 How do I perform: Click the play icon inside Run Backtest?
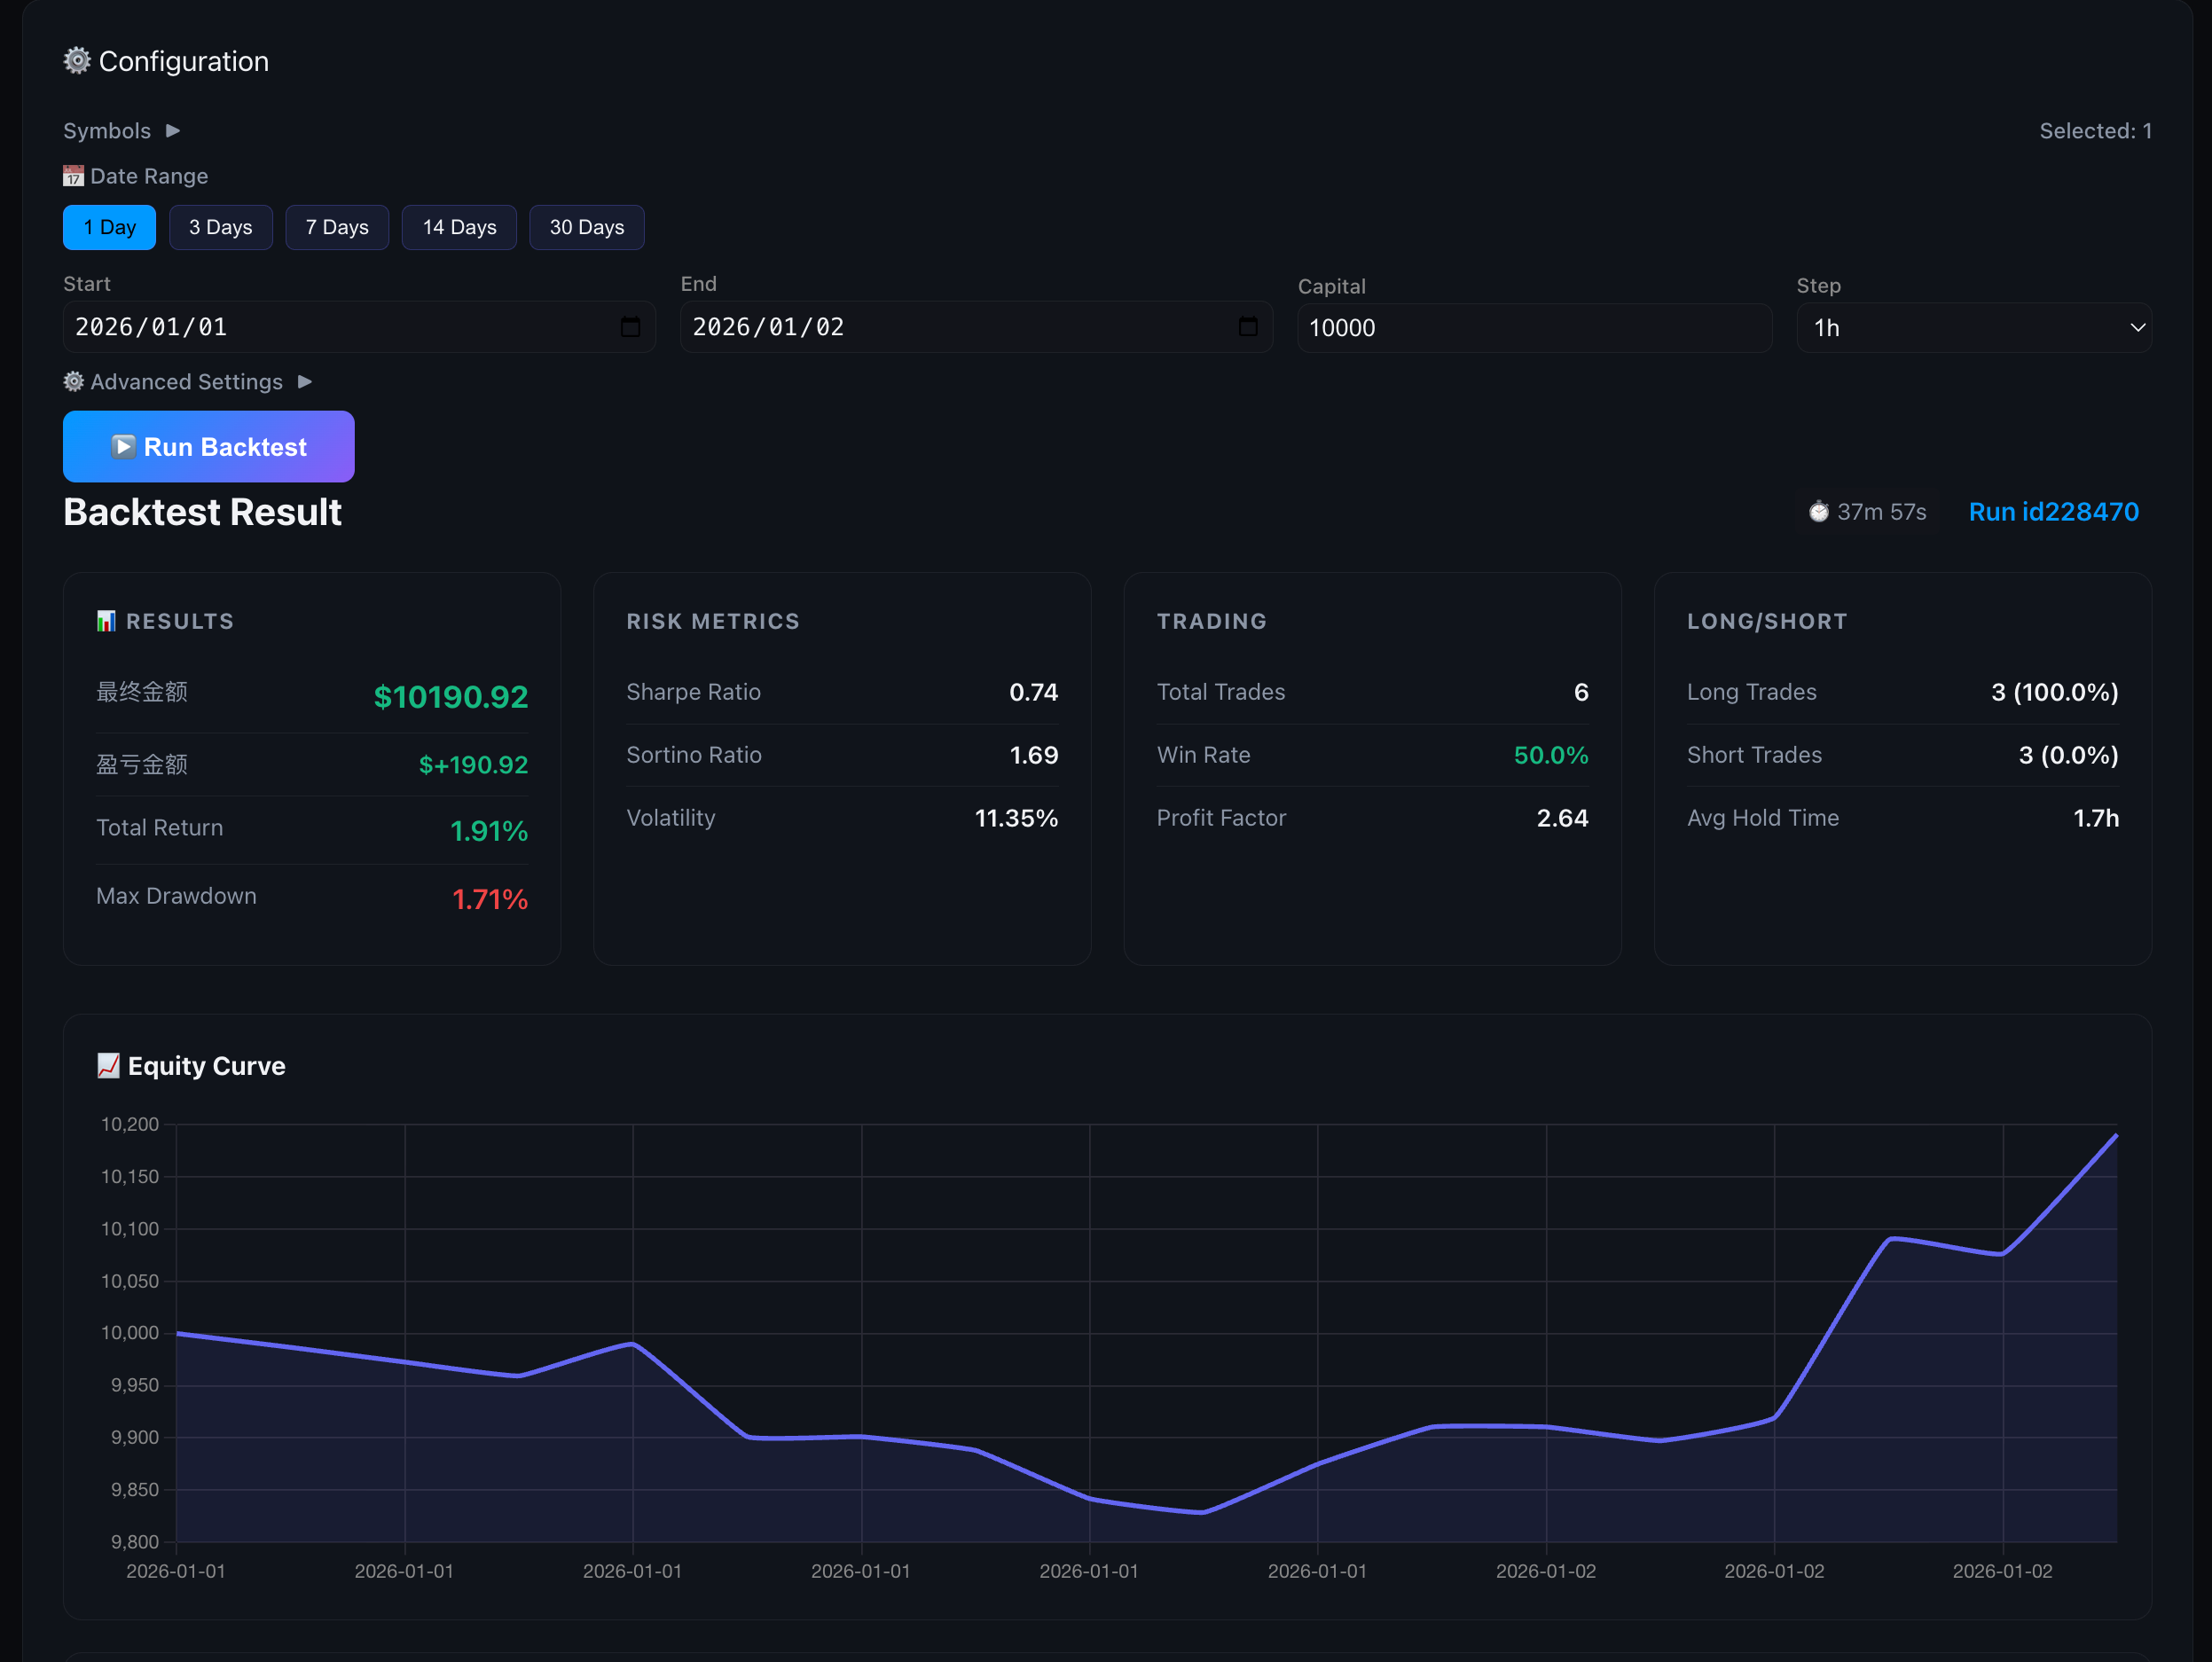click(123, 446)
